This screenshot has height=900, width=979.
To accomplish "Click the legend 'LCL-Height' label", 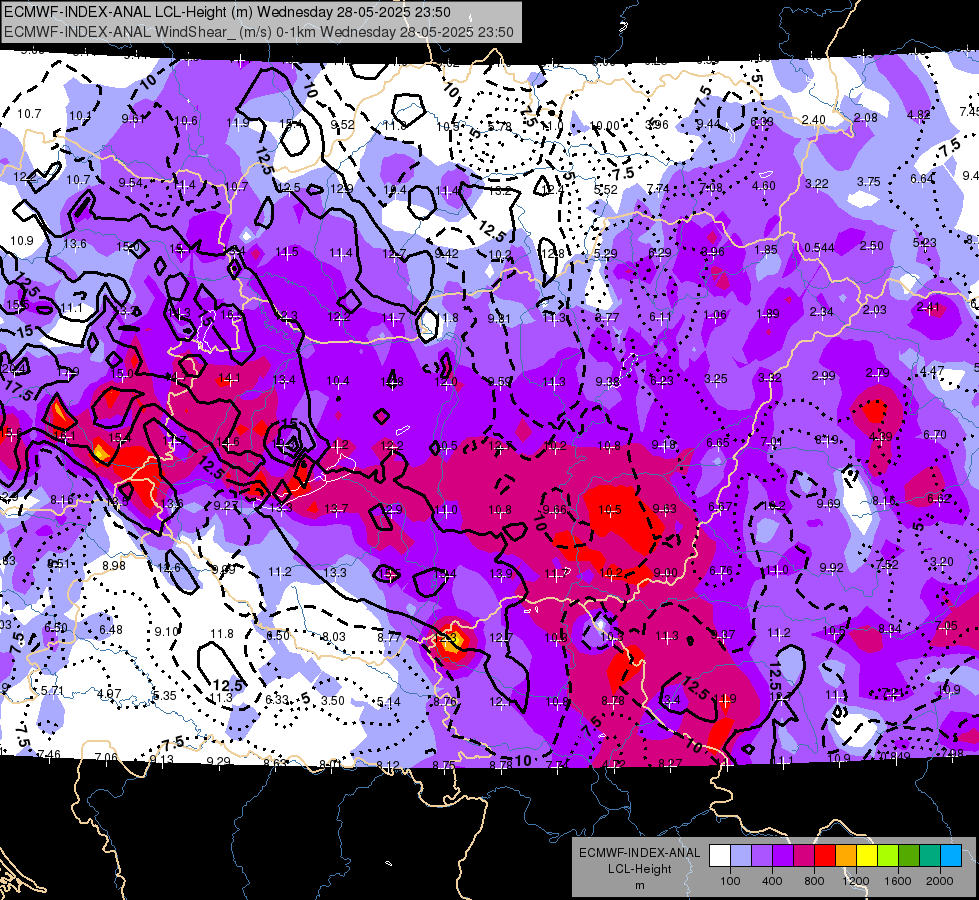I will [x=639, y=869].
